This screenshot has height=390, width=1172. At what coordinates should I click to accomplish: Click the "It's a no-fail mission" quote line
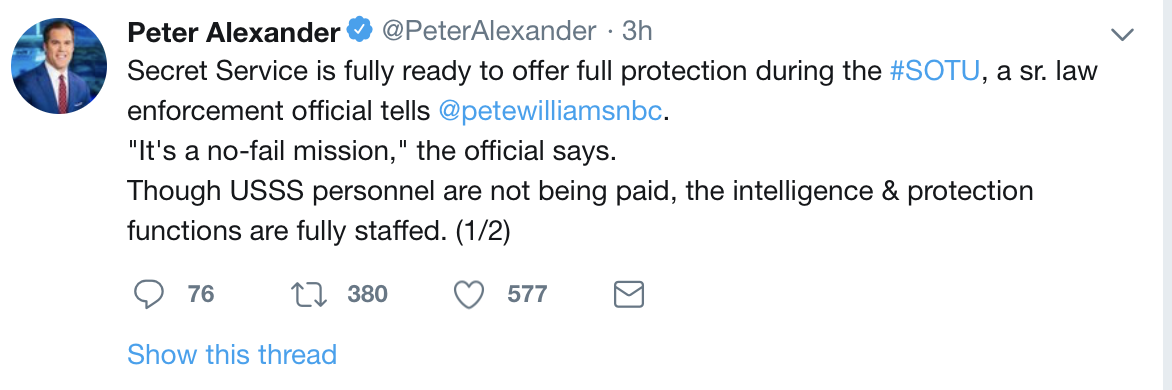[x=371, y=151]
